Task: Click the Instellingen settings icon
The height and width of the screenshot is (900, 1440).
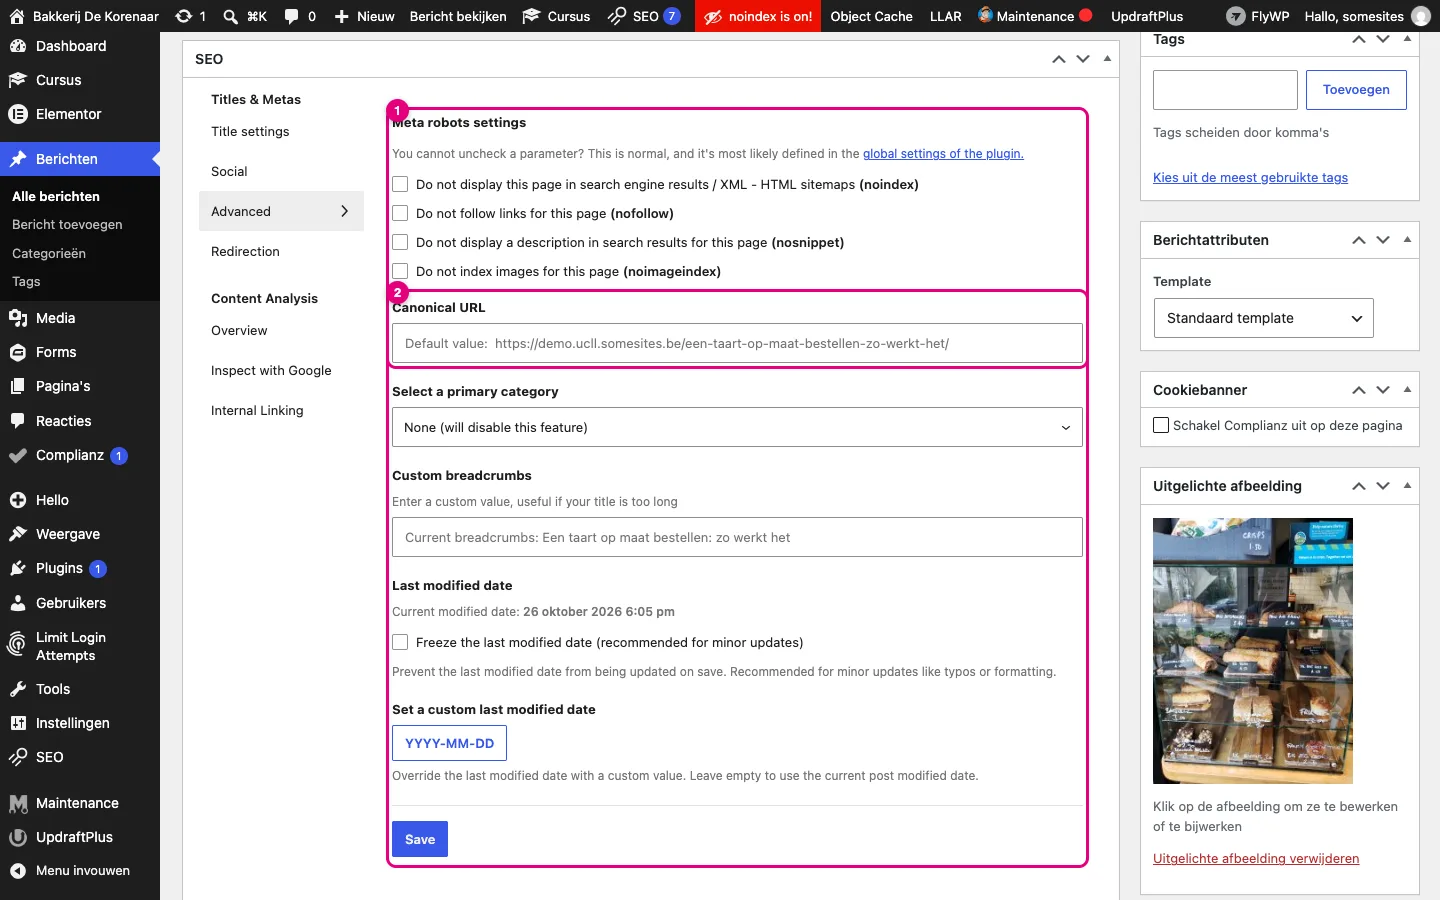Action: coord(17,723)
